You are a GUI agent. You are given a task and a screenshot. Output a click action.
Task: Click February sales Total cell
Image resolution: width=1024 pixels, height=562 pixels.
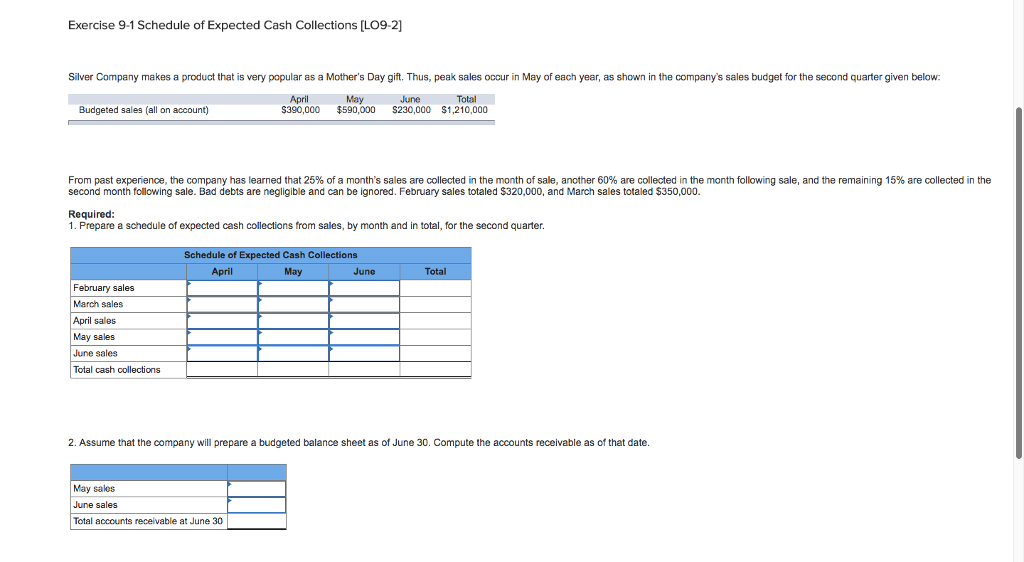pyautogui.click(x=436, y=288)
